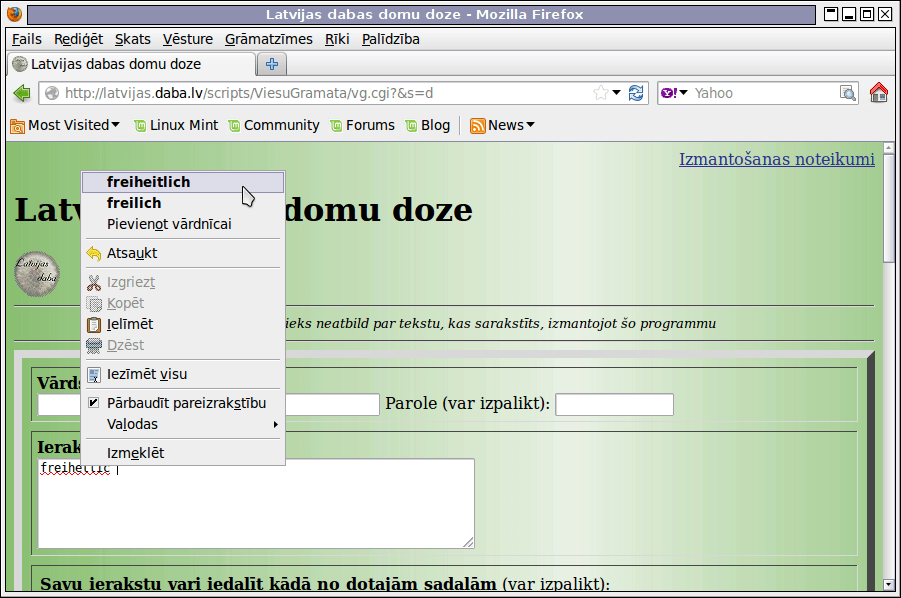Image resolution: width=901 pixels, height=598 pixels.
Task: Select Iezīmēt visu in context menu
Action: [x=183, y=375]
